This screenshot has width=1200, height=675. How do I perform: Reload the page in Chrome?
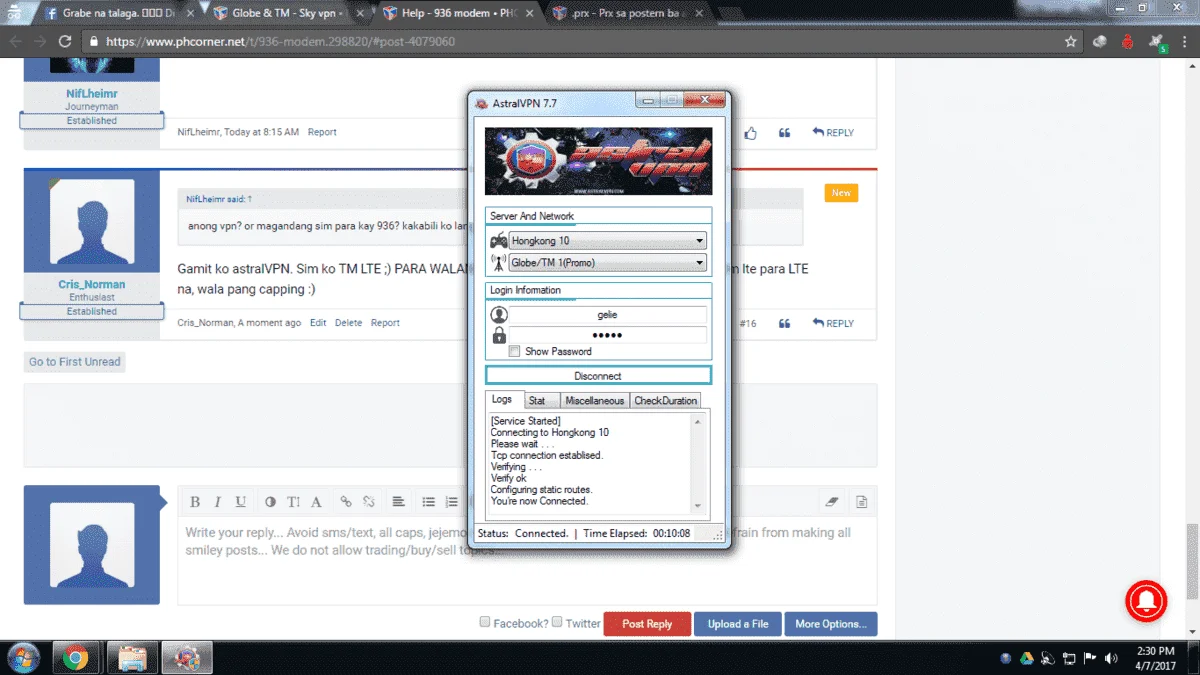click(x=65, y=42)
